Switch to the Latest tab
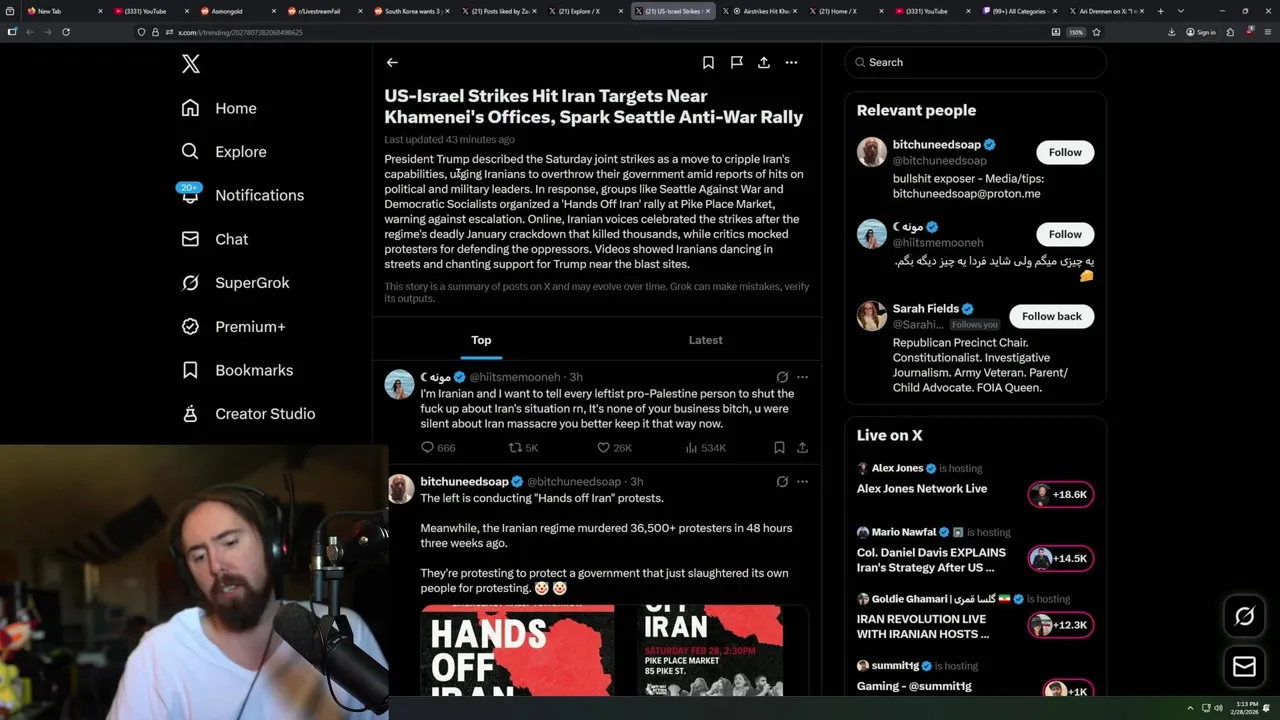The width and height of the screenshot is (1280, 720). pyautogui.click(x=705, y=340)
